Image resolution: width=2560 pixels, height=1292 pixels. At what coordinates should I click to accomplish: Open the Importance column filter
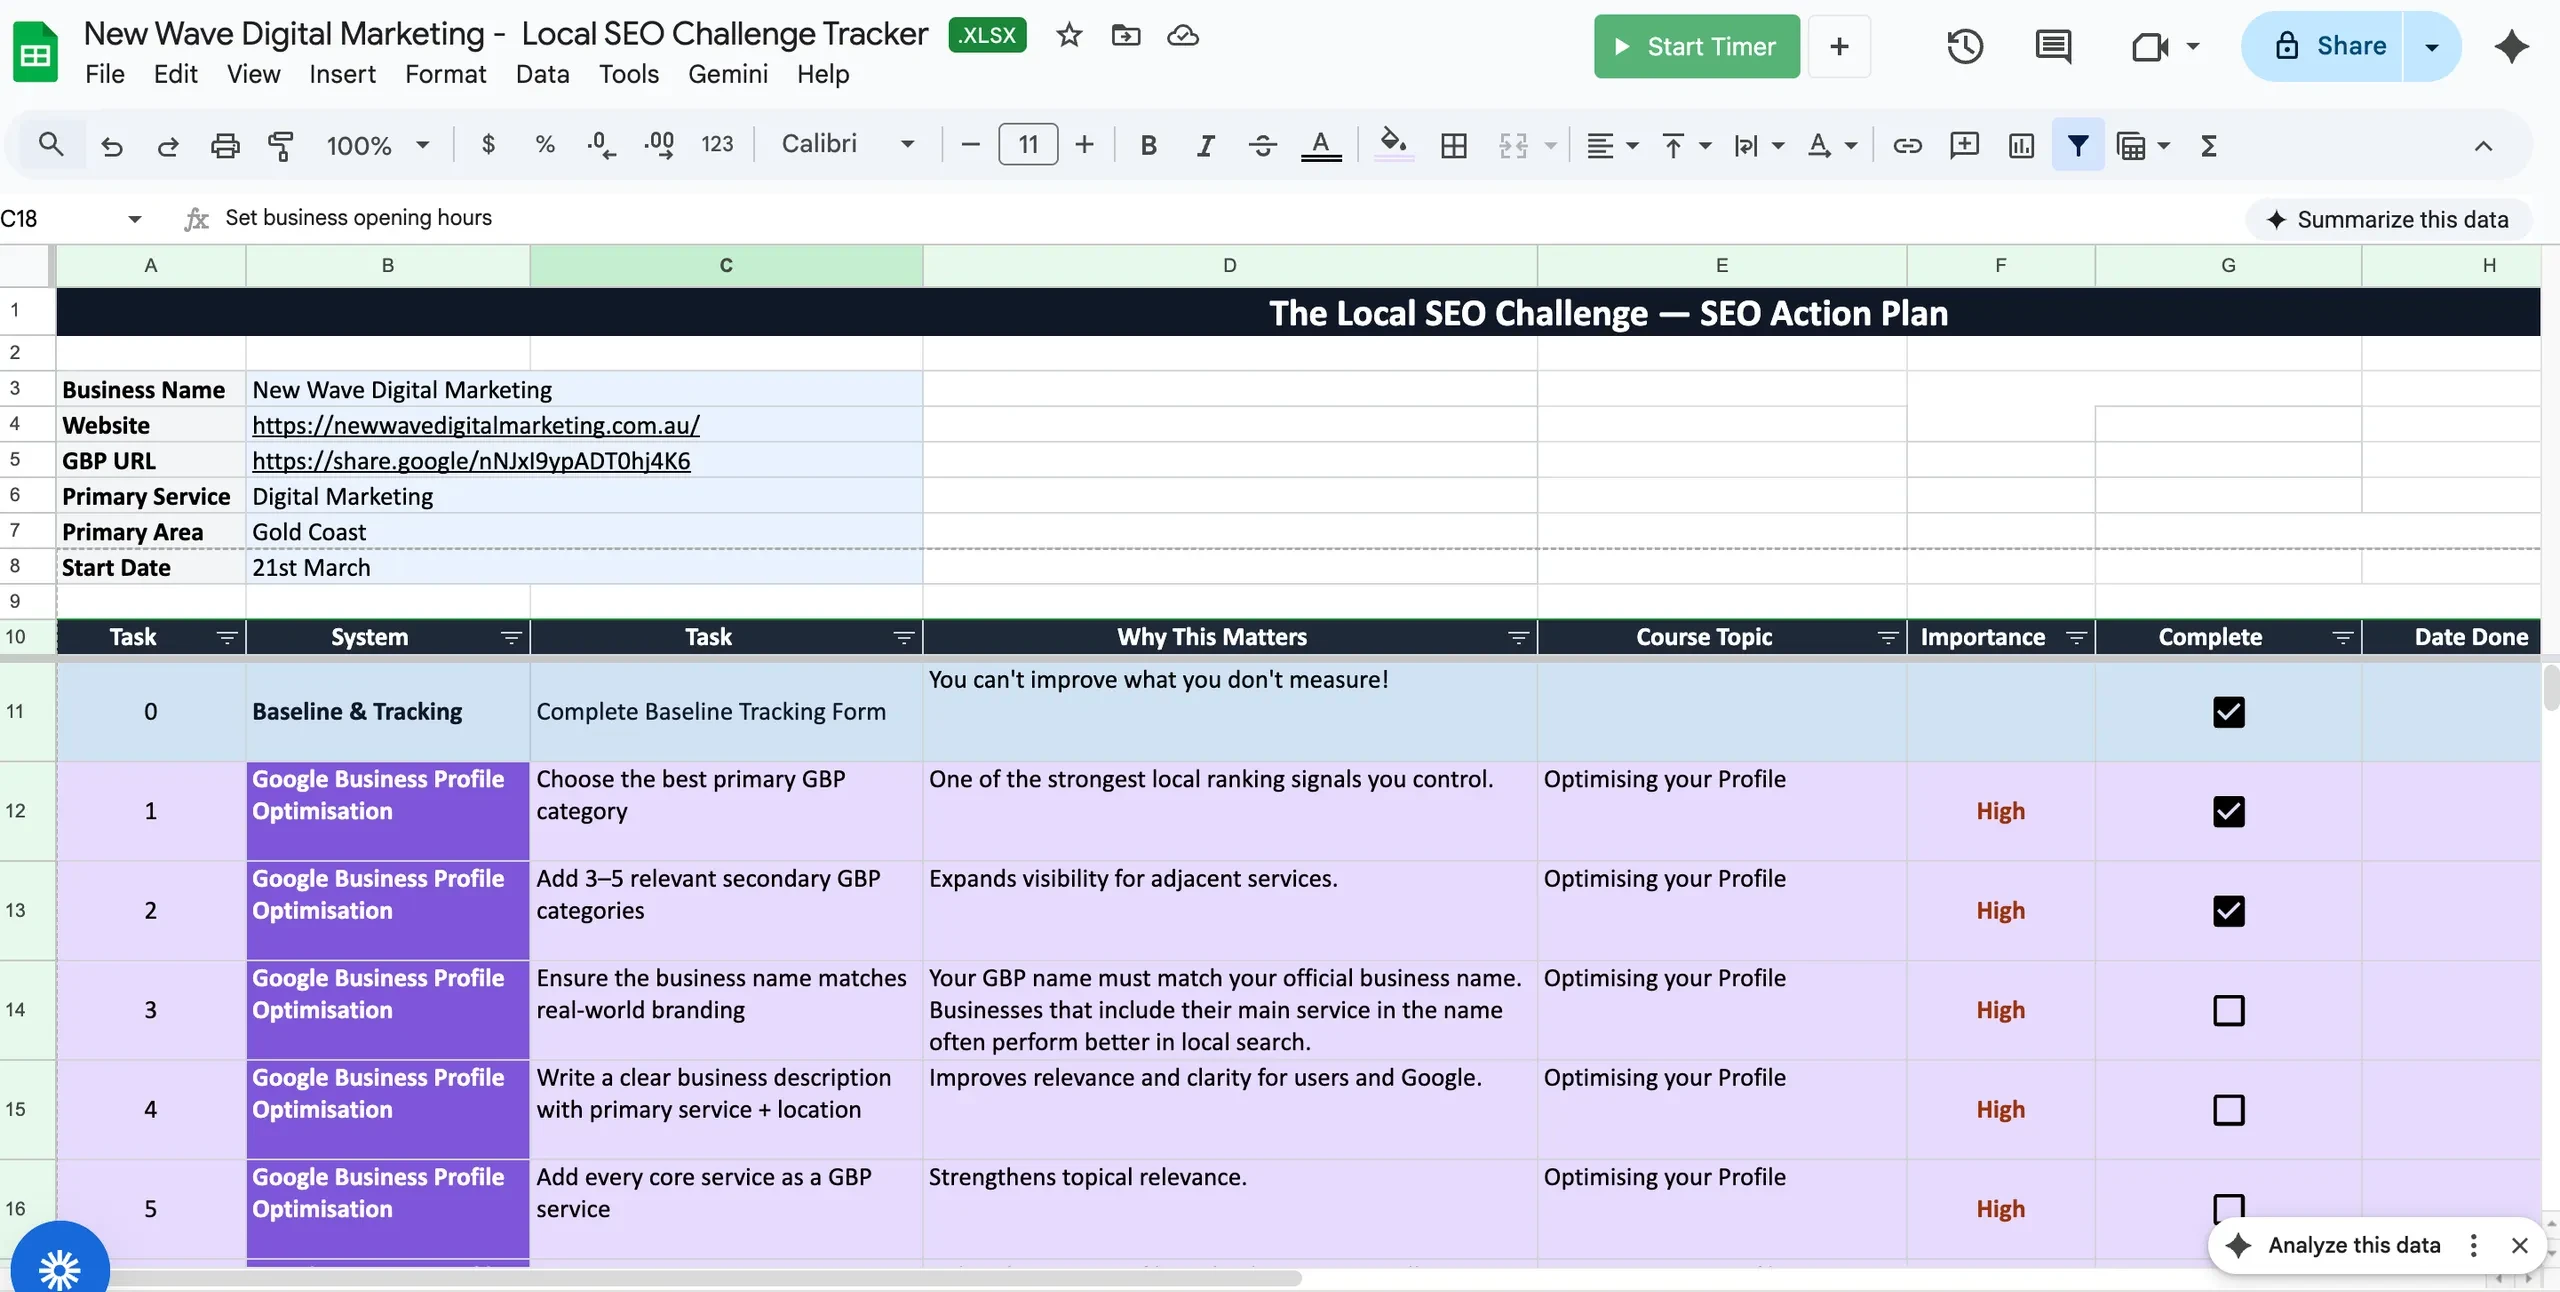[2076, 638]
